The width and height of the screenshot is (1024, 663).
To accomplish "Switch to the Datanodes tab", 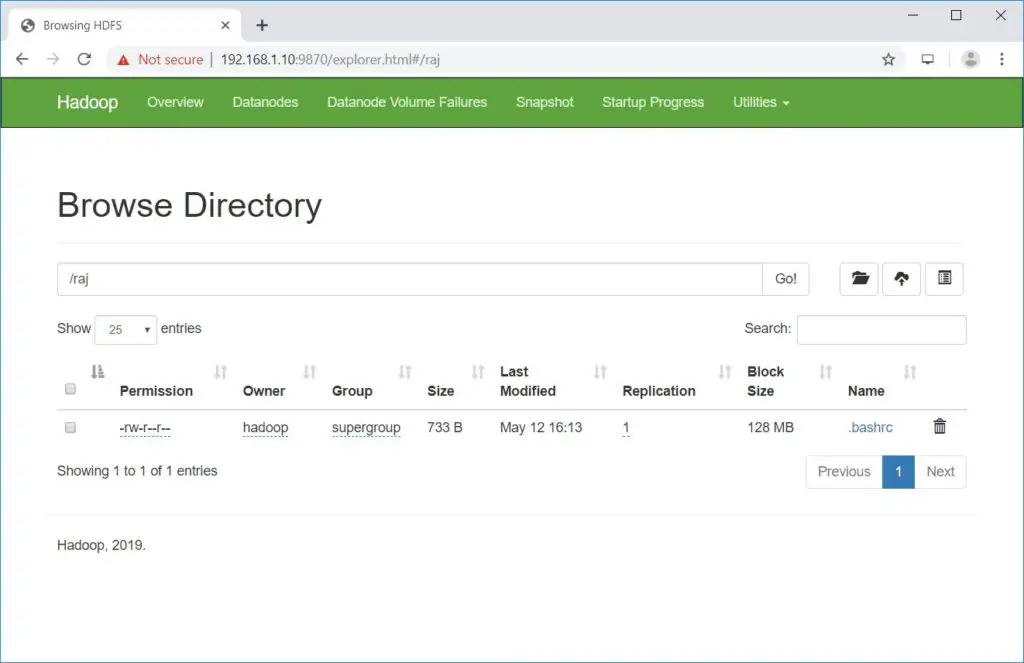I will pos(264,102).
